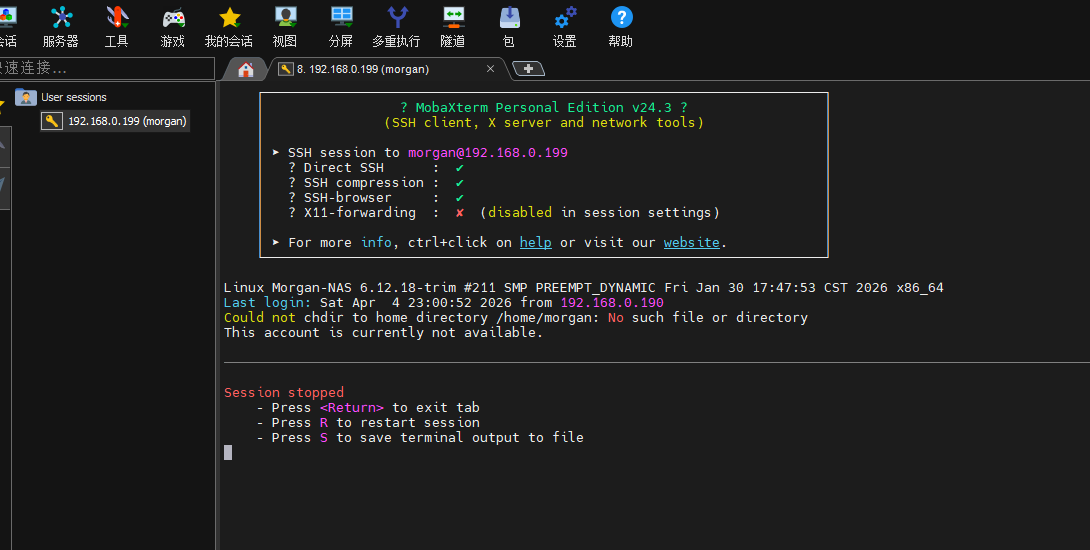Screen dimensions: 1090x550
Task: Click 'This account is currently not available.' line
Action: [x=383, y=332]
